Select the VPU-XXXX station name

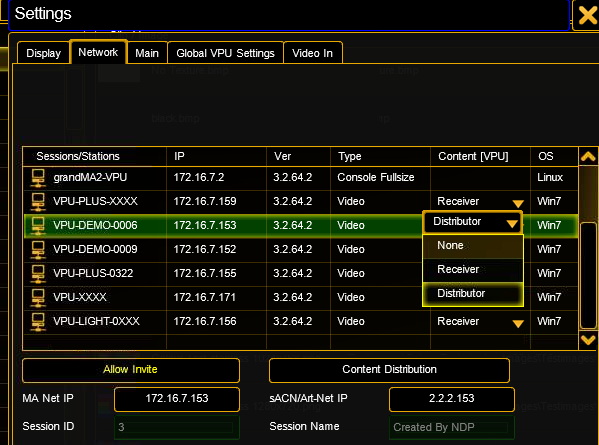pyautogui.click(x=80, y=297)
